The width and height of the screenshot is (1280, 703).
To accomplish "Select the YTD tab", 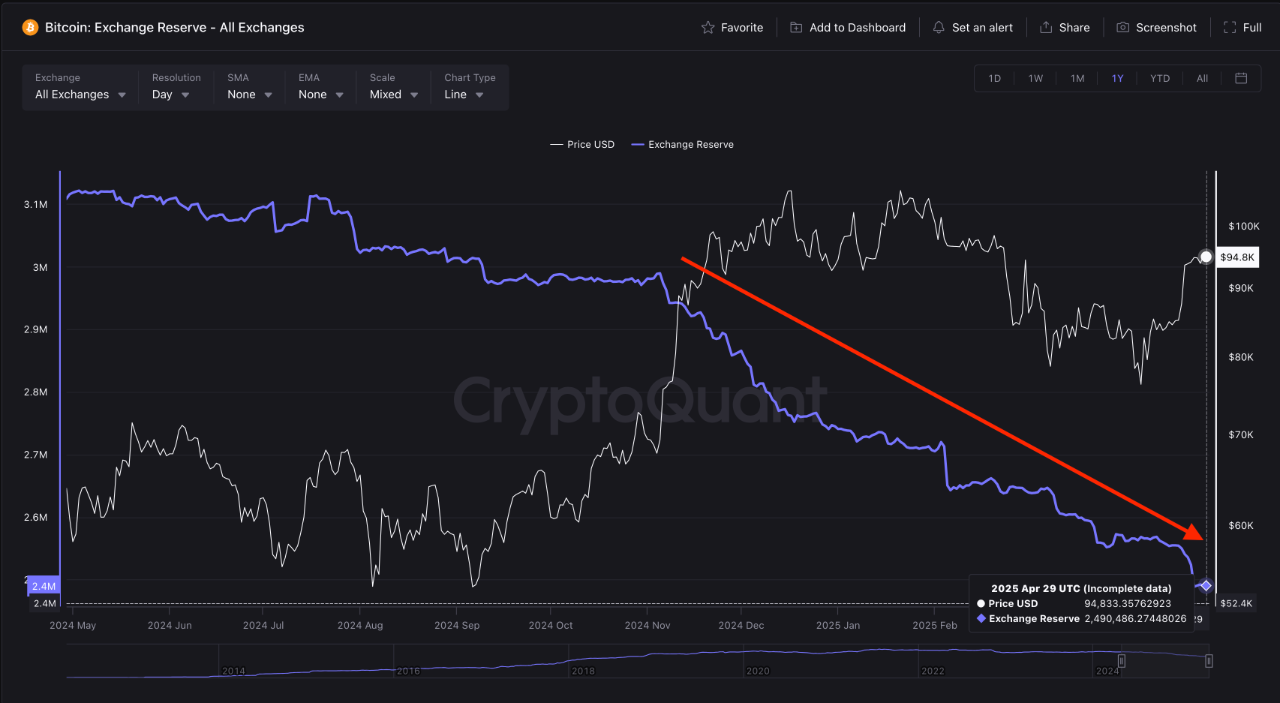I will click(x=1159, y=78).
